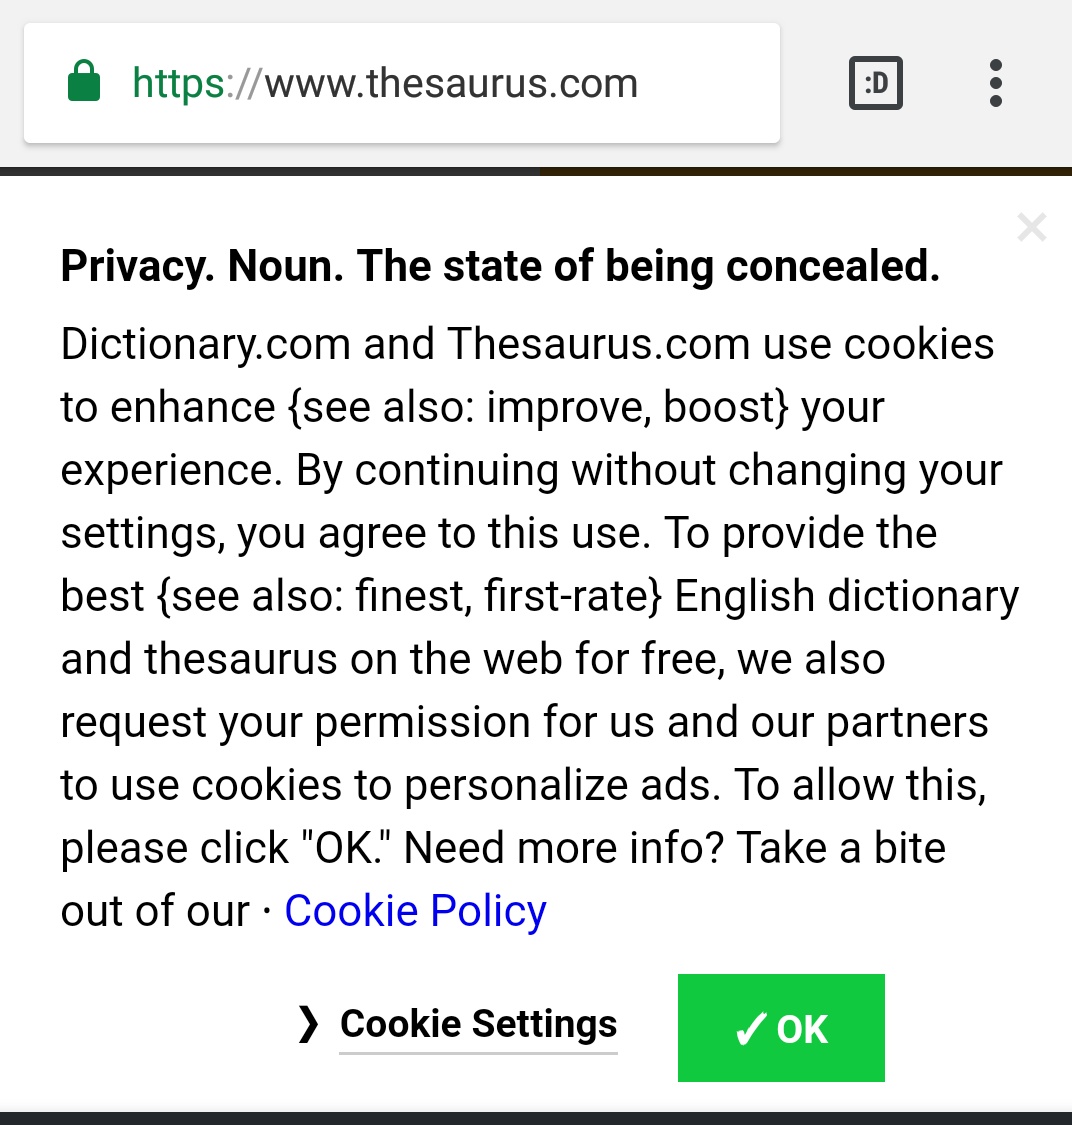Tap the green padlock site security icon
Viewport: 1072px width, 1125px height.
(x=84, y=81)
